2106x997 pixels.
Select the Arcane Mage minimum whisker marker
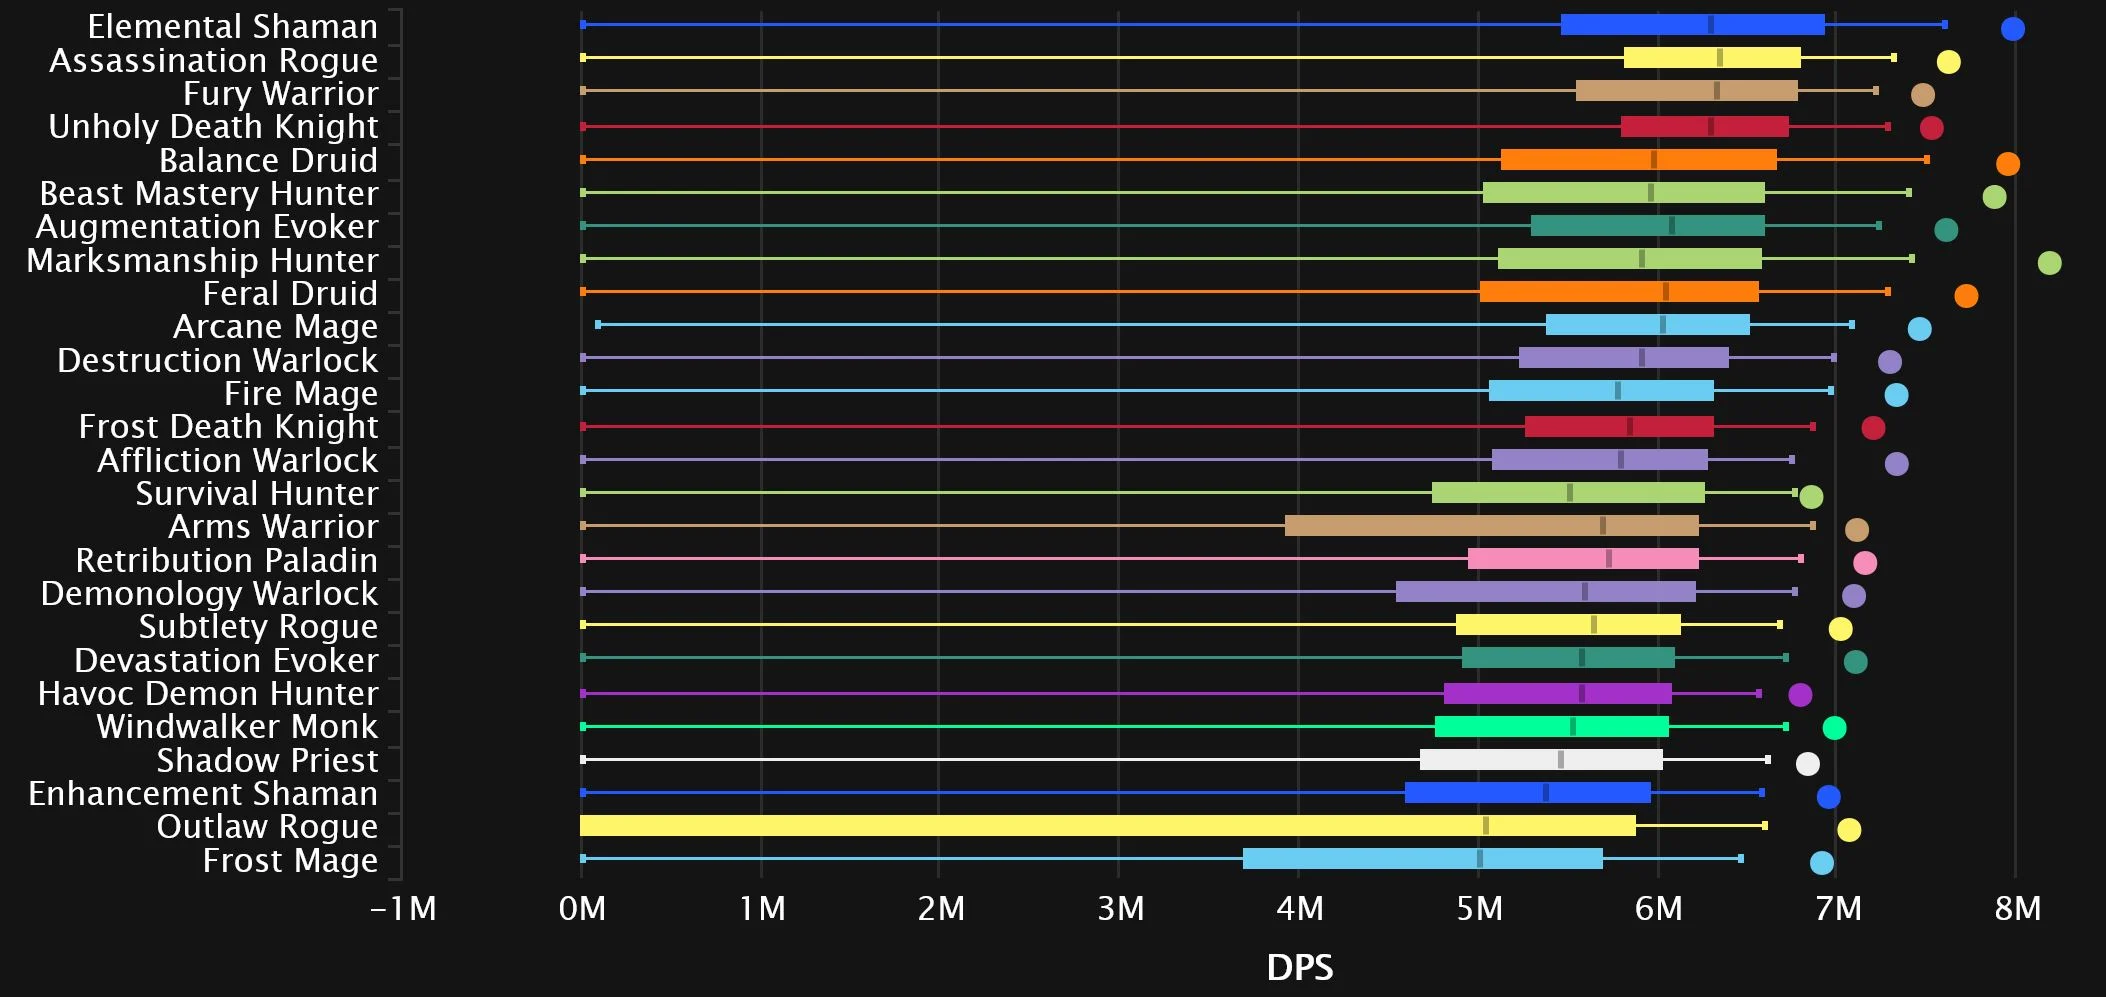pyautogui.click(x=598, y=325)
